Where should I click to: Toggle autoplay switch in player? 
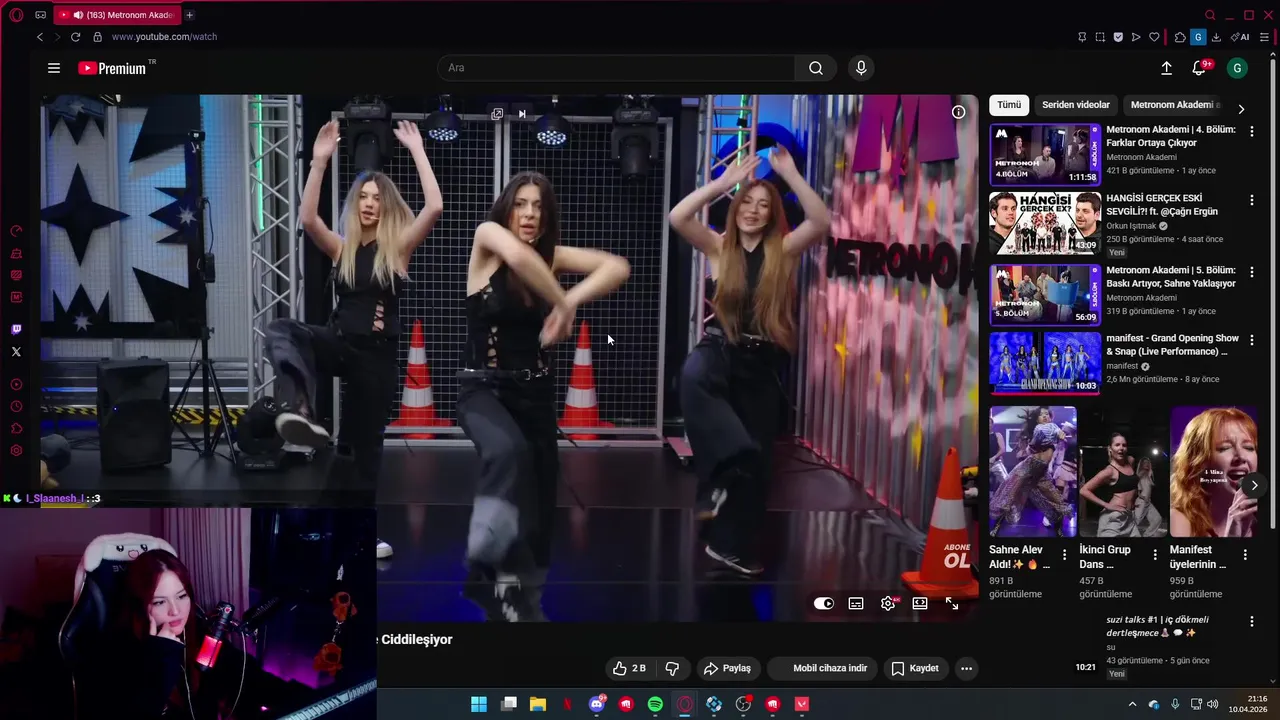click(824, 604)
